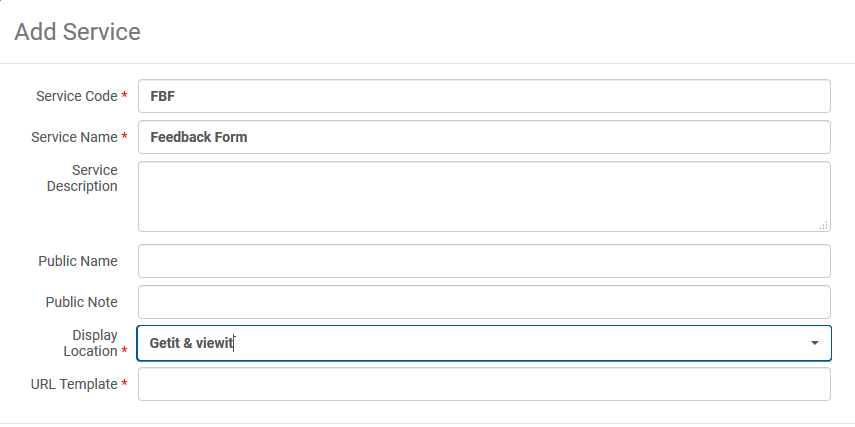
Task: Click the URL Template input field
Action: (x=484, y=384)
